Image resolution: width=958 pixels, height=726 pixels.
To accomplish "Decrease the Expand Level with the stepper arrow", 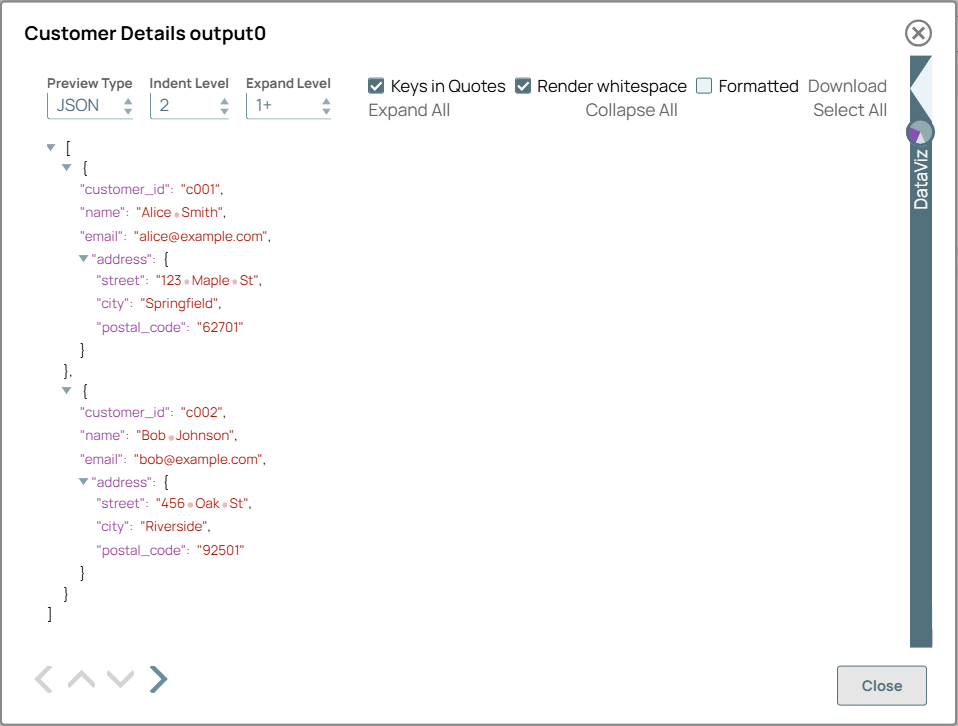I will point(326,110).
